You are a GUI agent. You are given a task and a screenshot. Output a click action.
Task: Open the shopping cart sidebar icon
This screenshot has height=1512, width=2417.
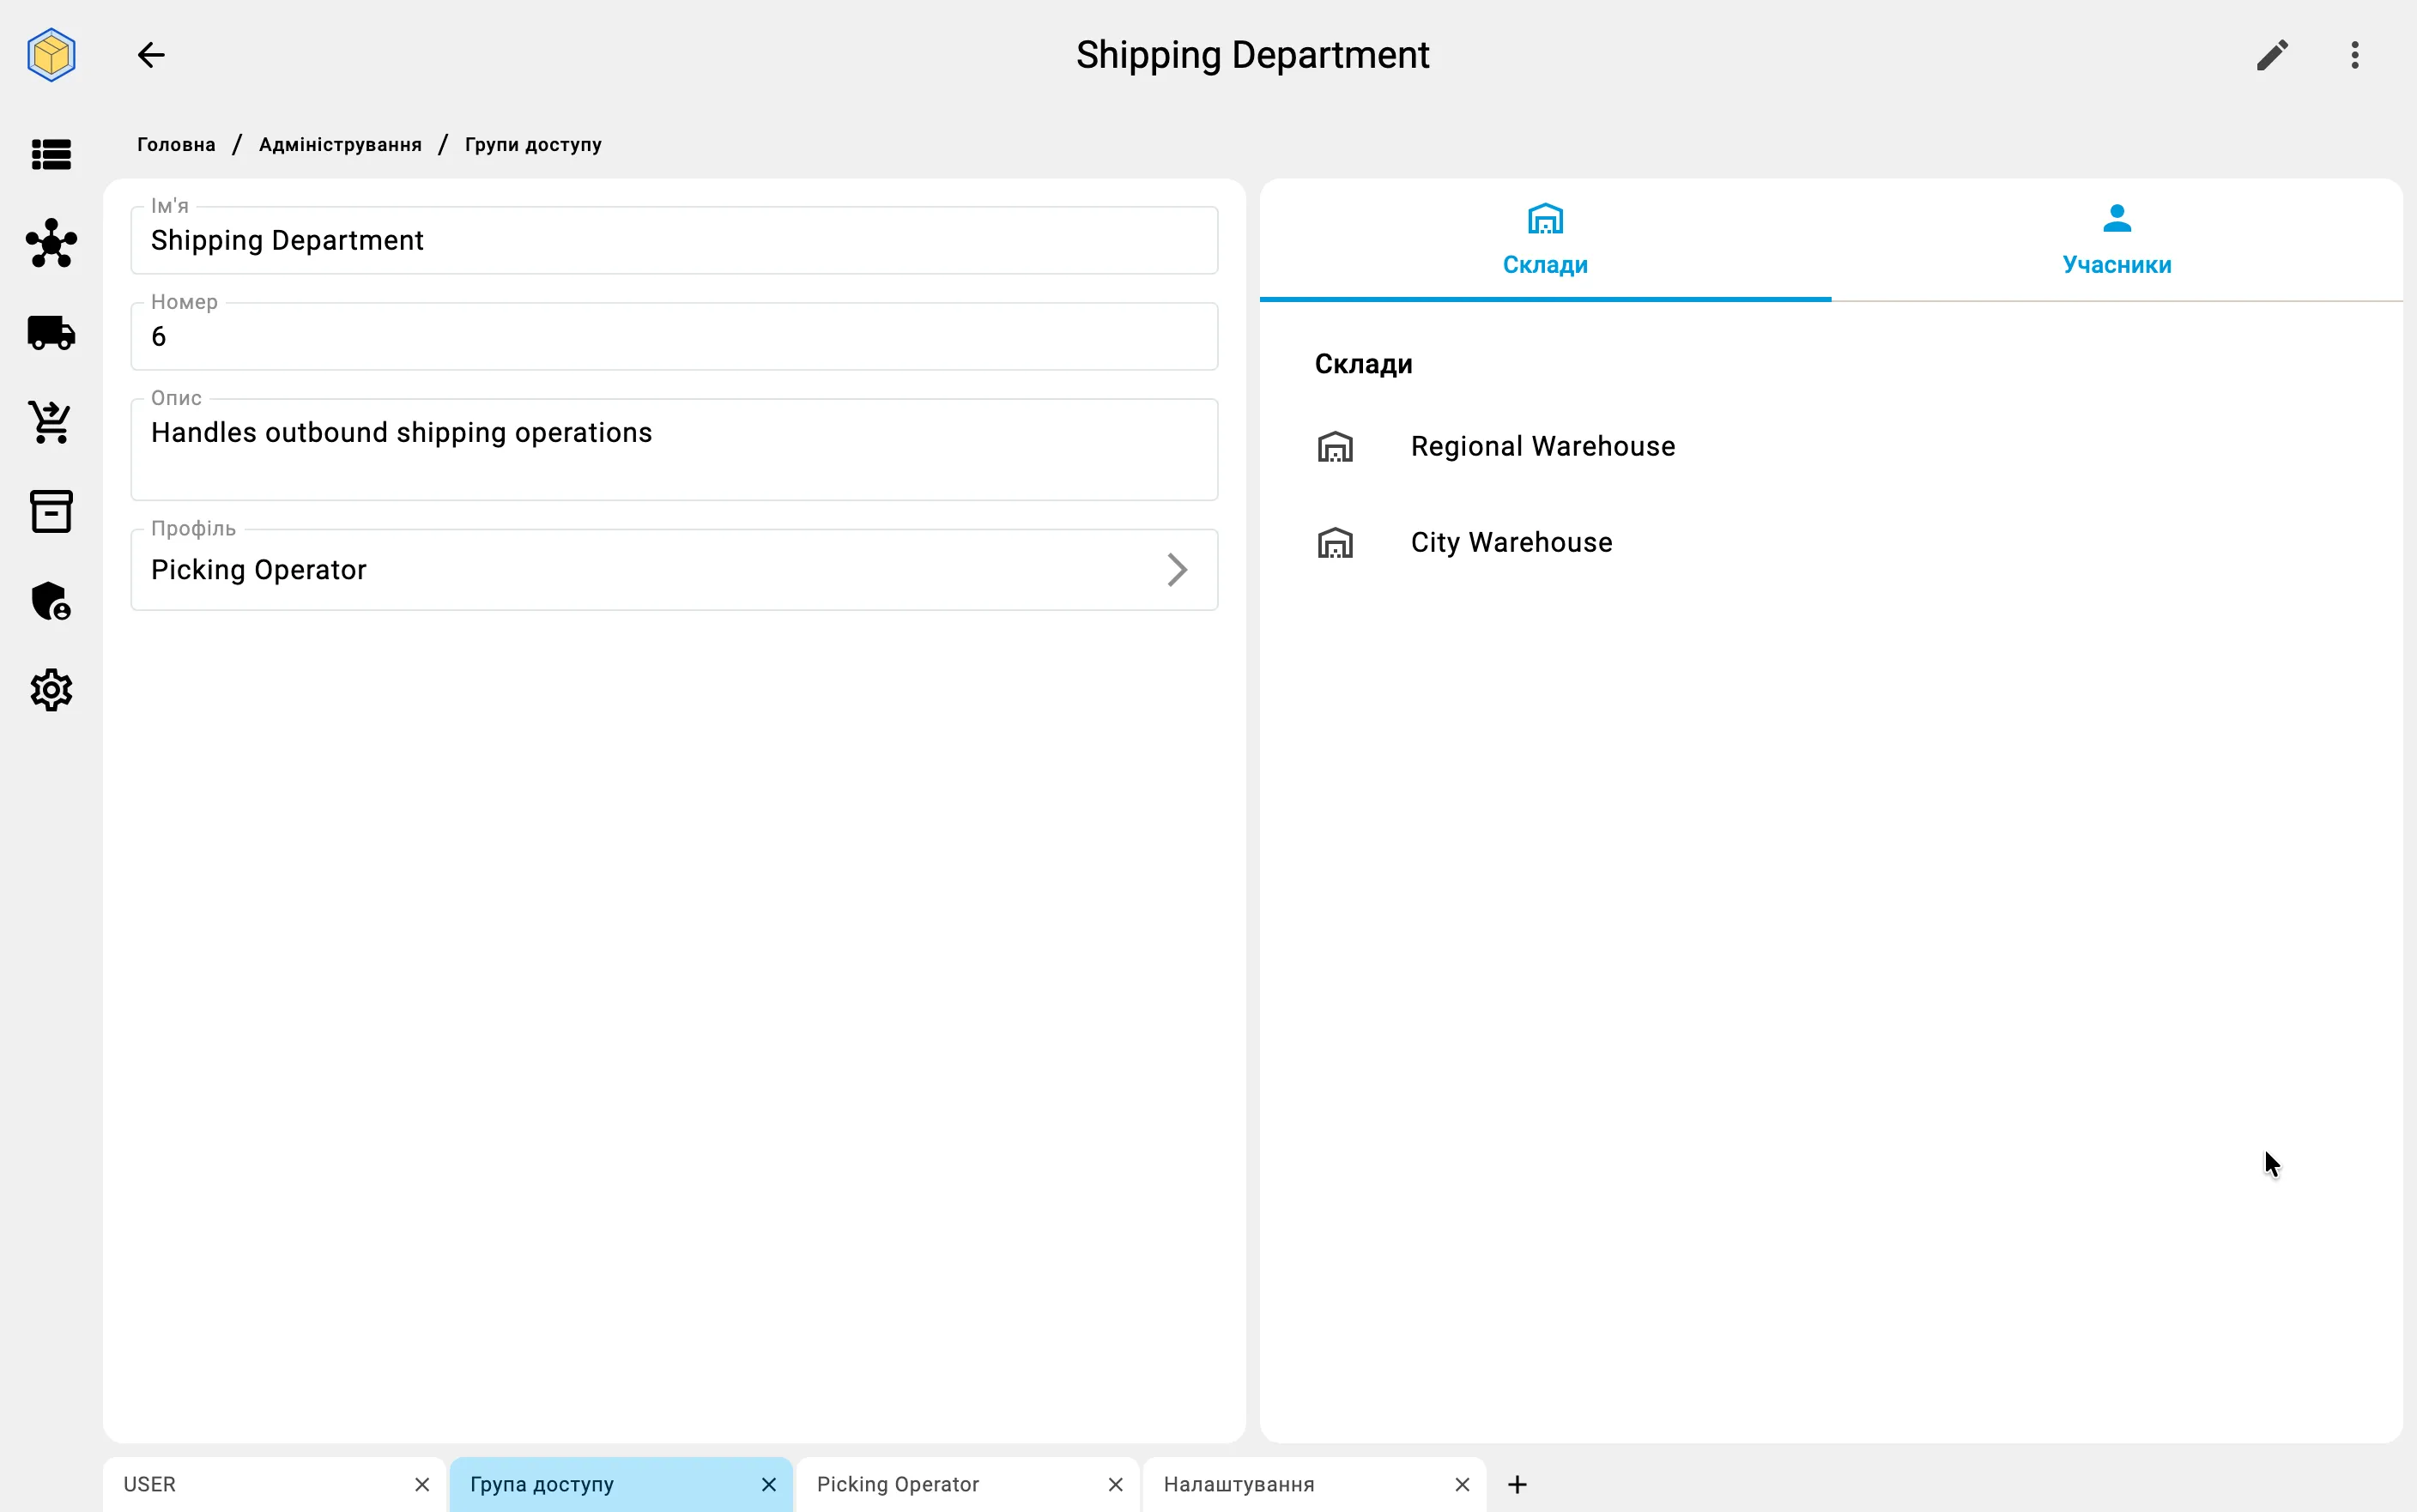(51, 422)
